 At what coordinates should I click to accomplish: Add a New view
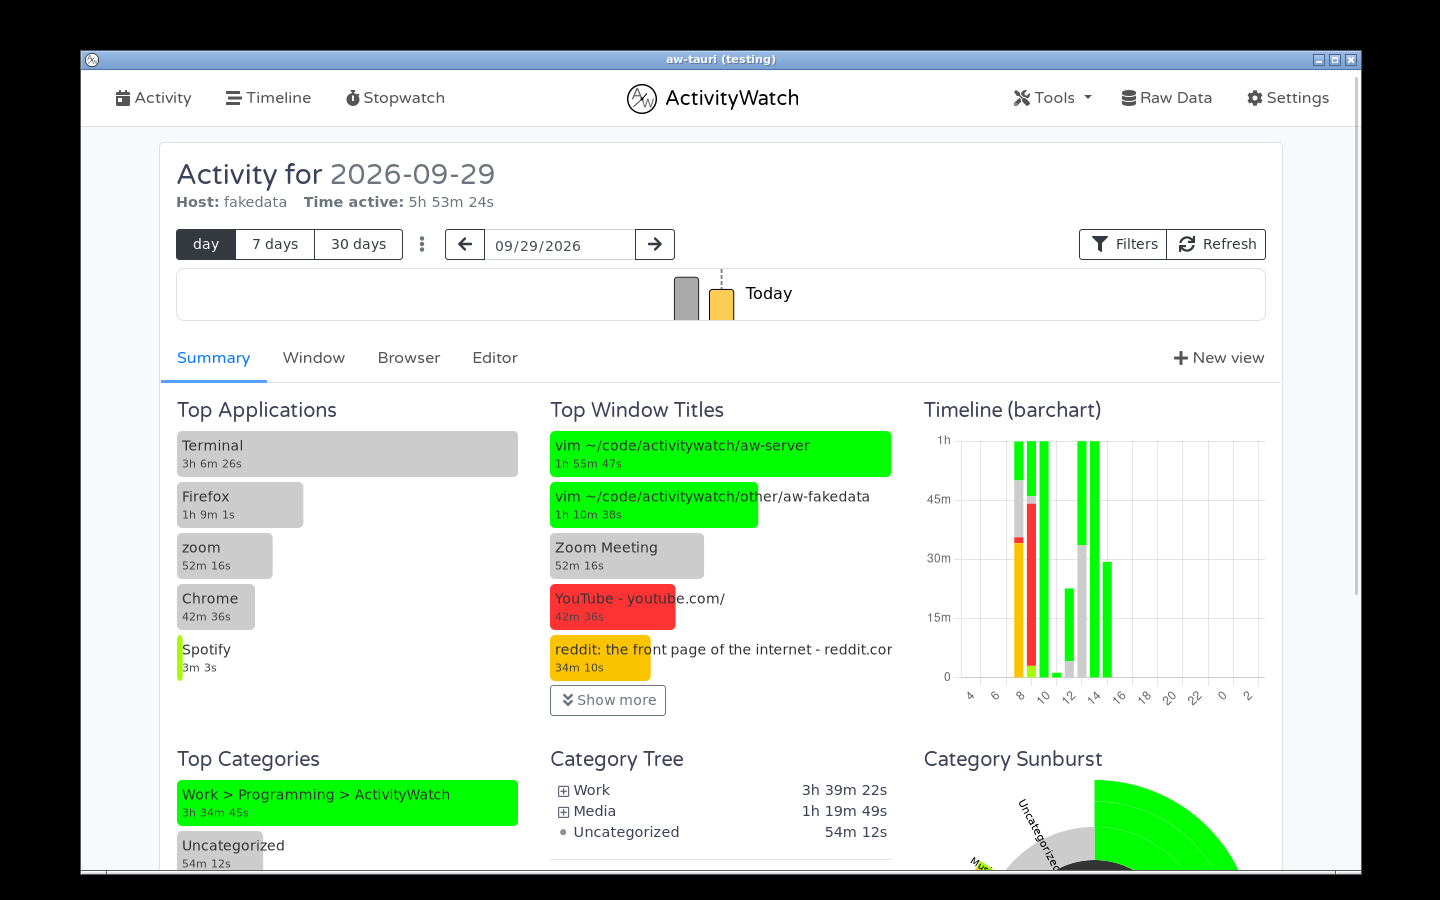pos(1219,358)
